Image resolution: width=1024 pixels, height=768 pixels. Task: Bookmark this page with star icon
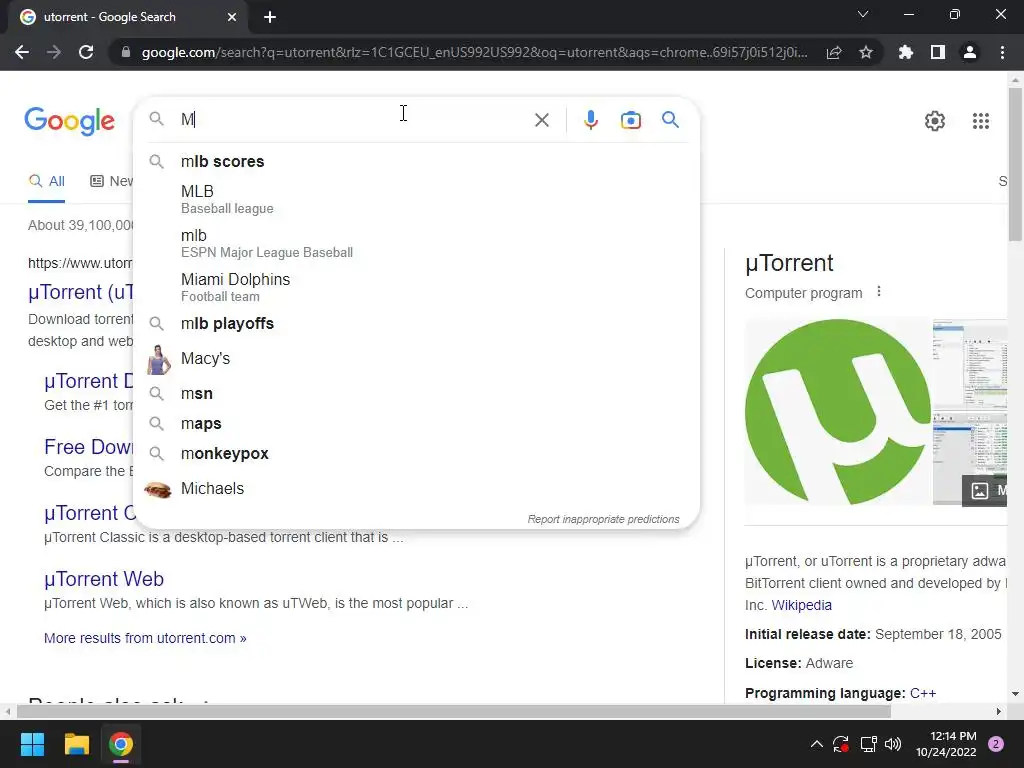pyautogui.click(x=866, y=52)
